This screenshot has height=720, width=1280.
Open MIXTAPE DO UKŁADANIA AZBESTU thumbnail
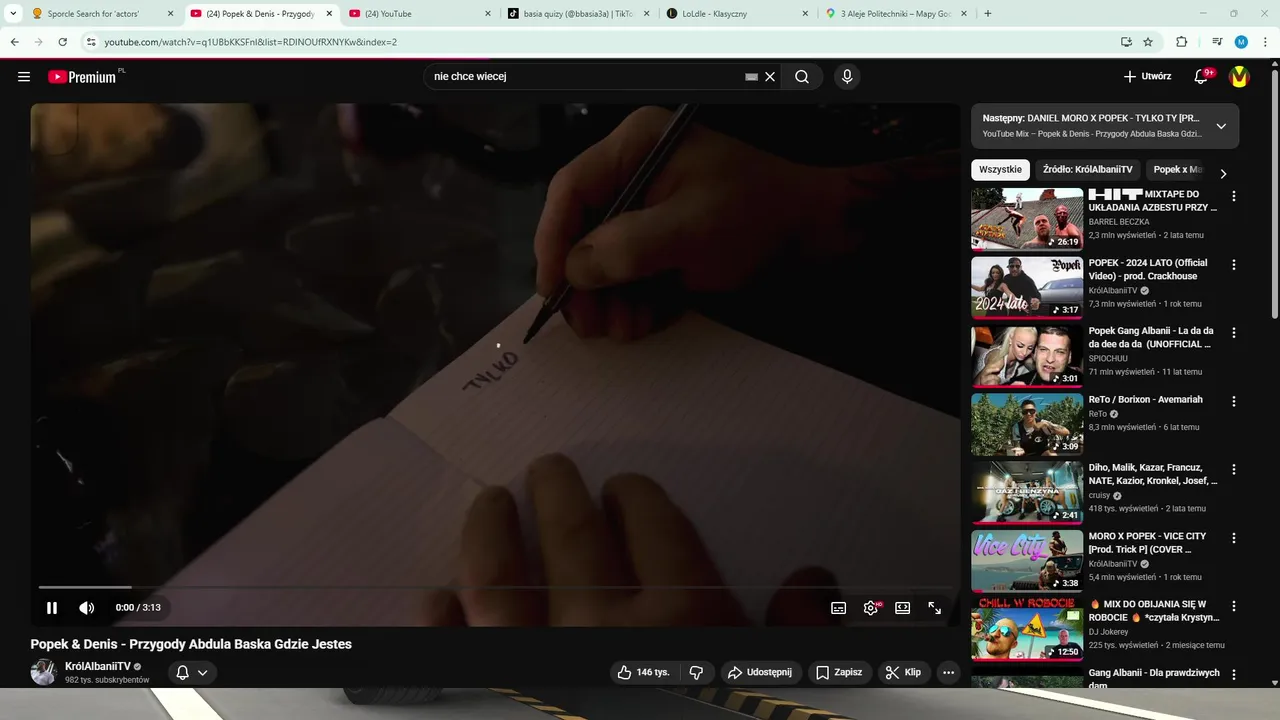pyautogui.click(x=1027, y=219)
